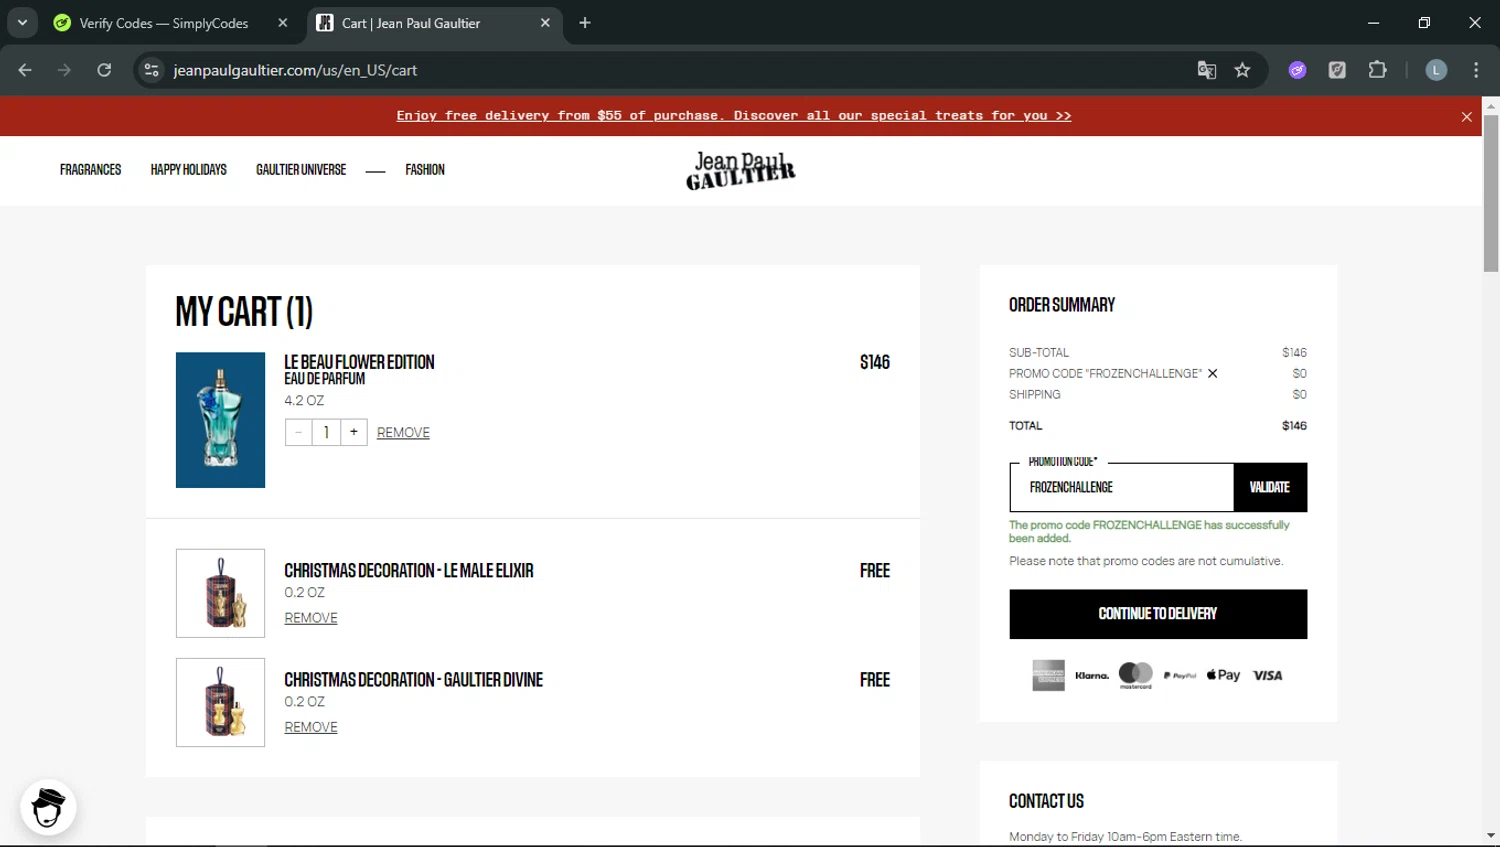The width and height of the screenshot is (1500, 847).
Task: Click the Jean Paul Gaultier logo
Action: click(741, 171)
